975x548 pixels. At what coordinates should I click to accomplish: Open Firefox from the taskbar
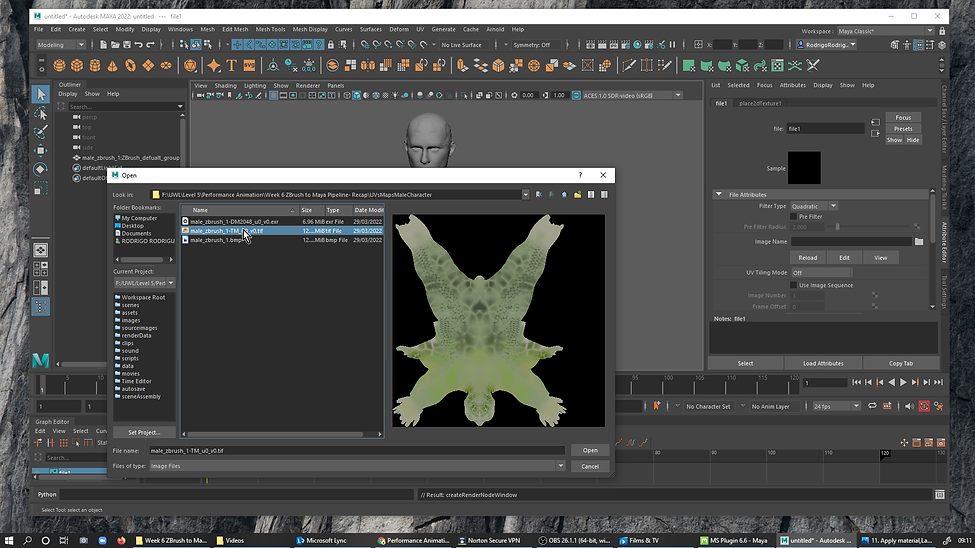click(121, 541)
